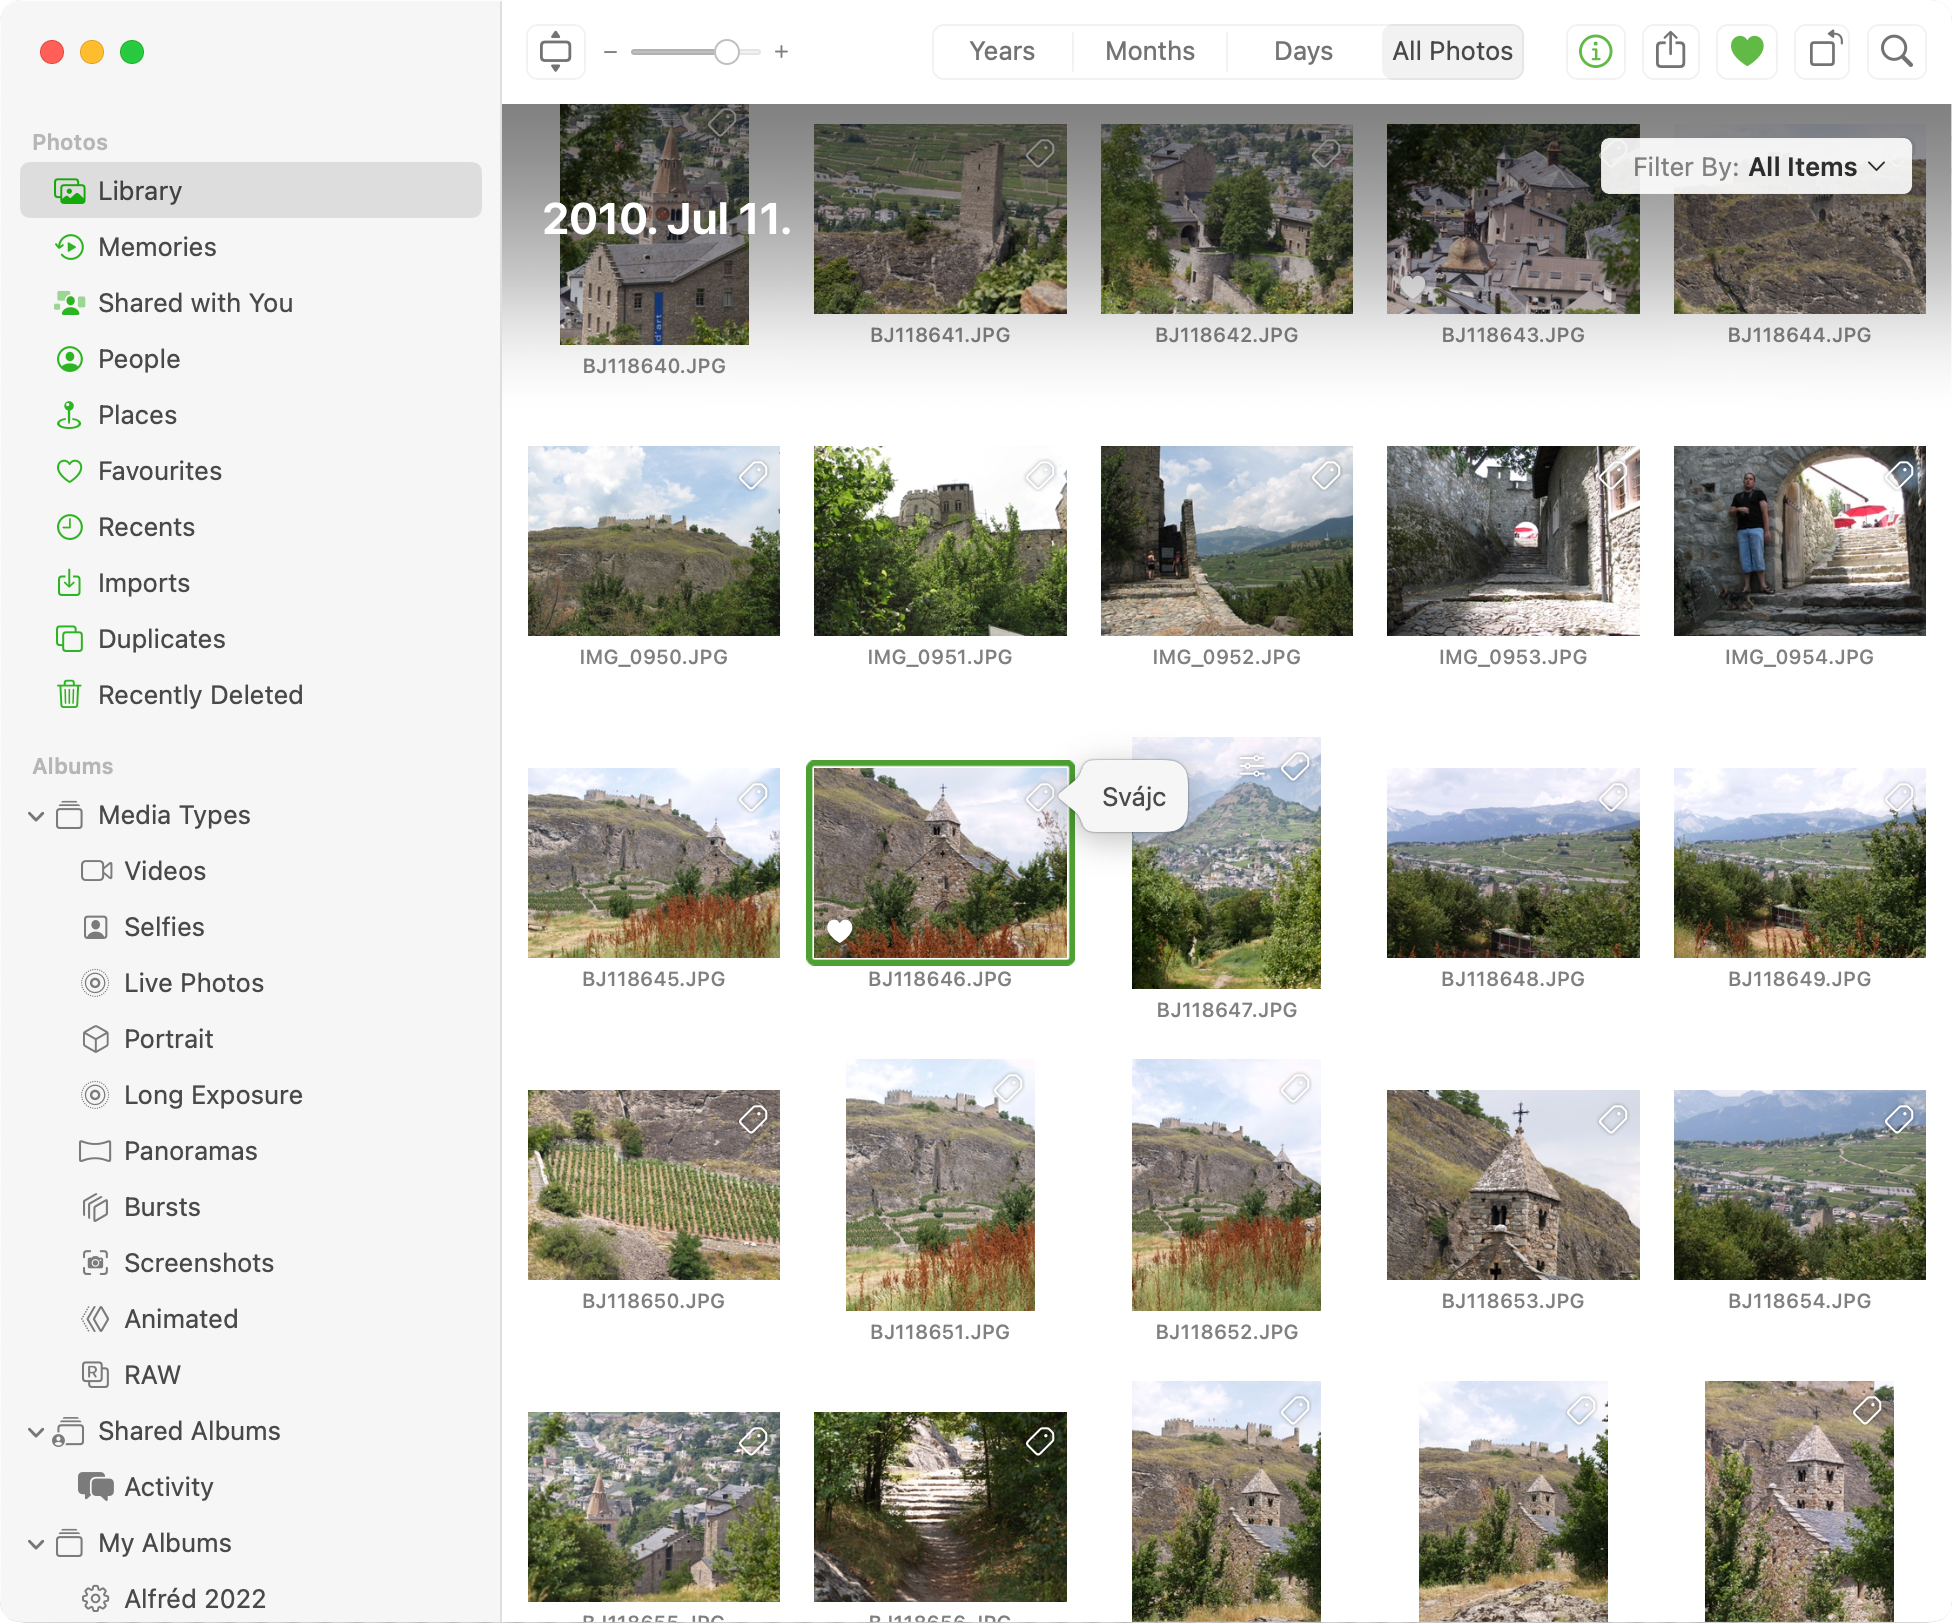
Task: Collapse the Shared Albums group
Action: coord(36,1432)
